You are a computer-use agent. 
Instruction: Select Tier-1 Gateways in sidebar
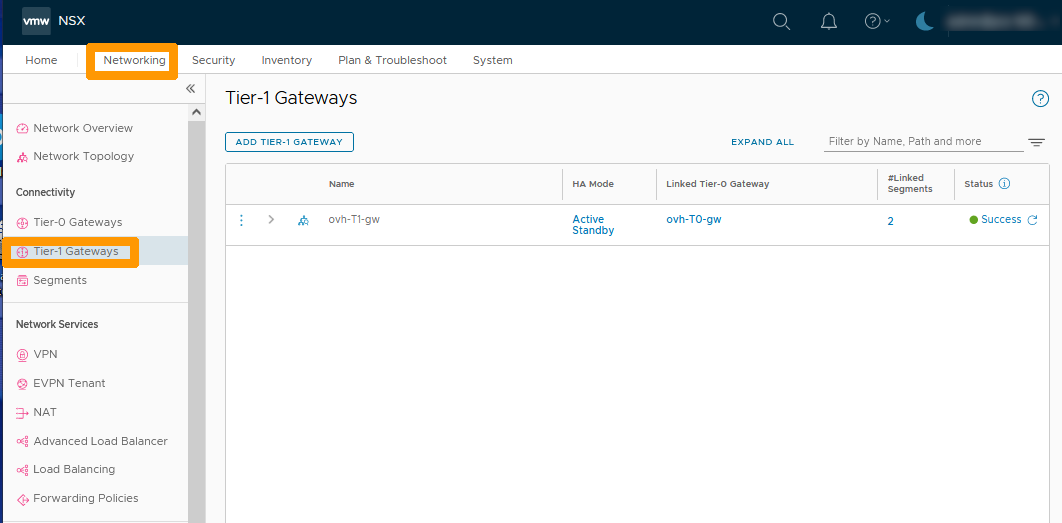tap(76, 251)
